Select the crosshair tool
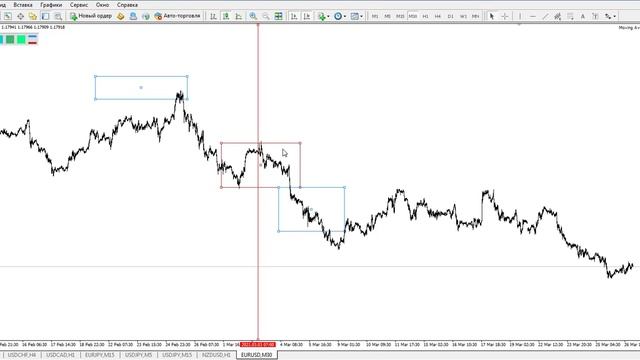Image resolution: width=640 pixels, height=360 pixels. pyautogui.click(x=505, y=16)
